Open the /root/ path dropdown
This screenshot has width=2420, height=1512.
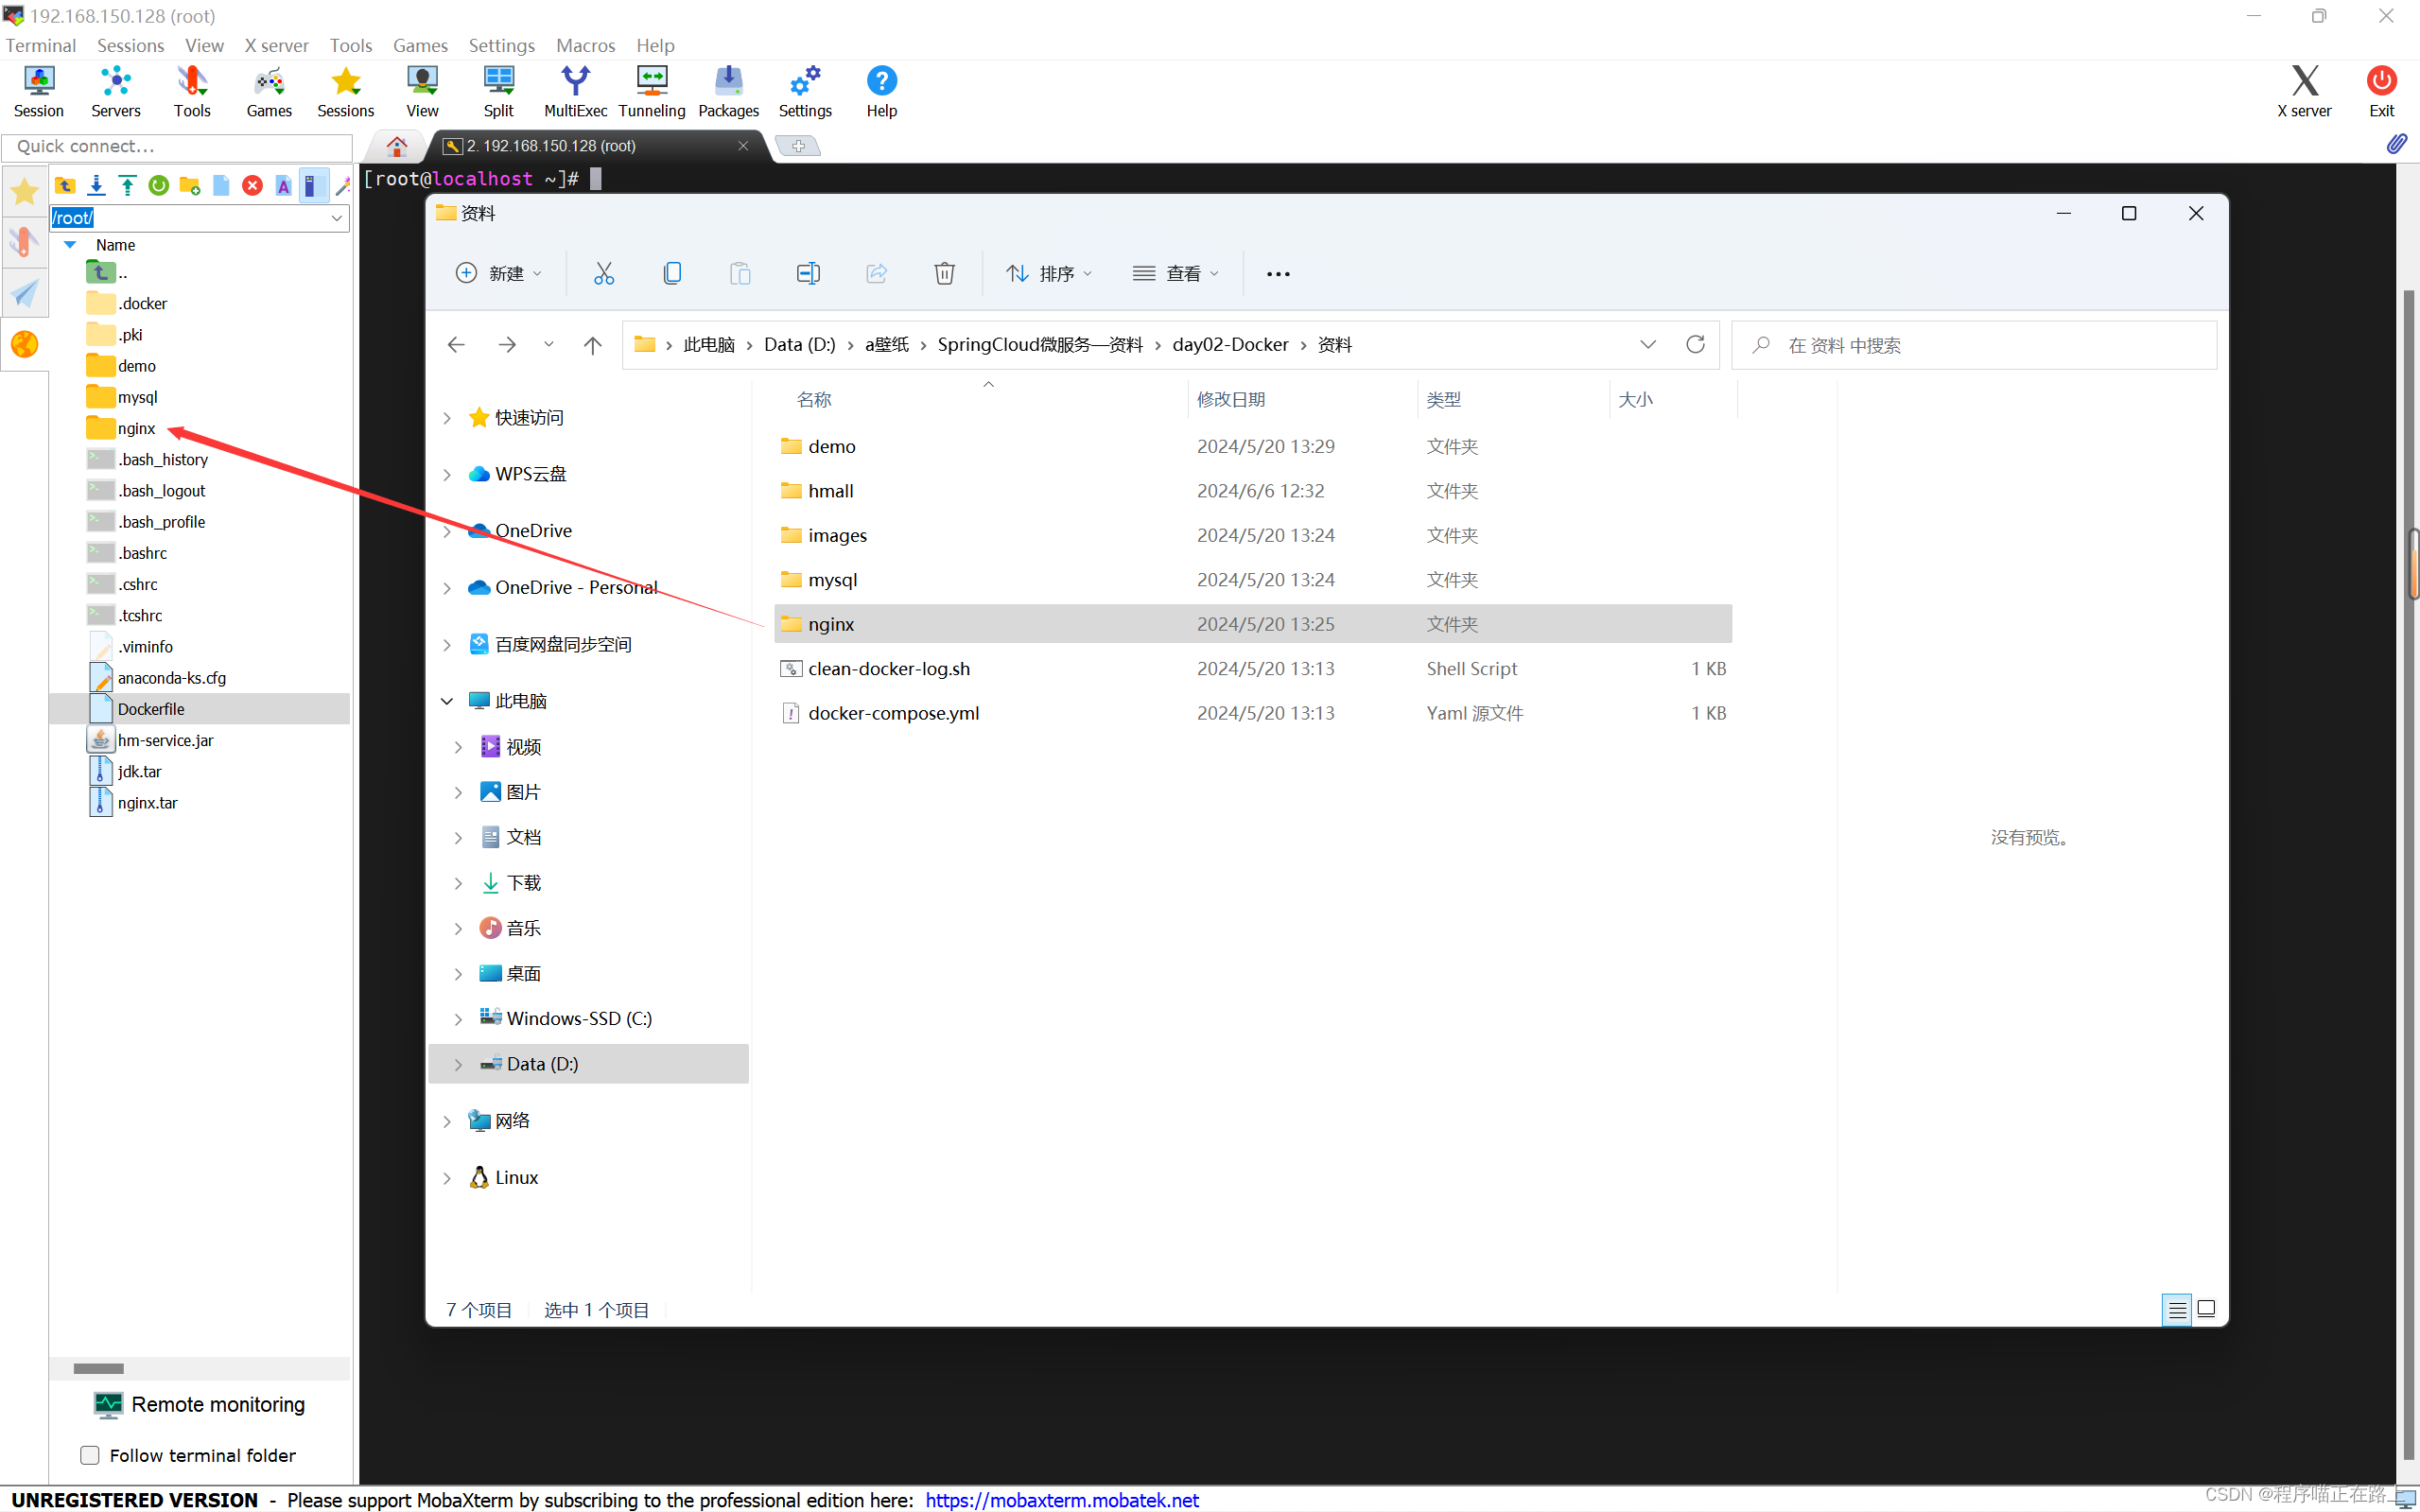pyautogui.click(x=337, y=217)
